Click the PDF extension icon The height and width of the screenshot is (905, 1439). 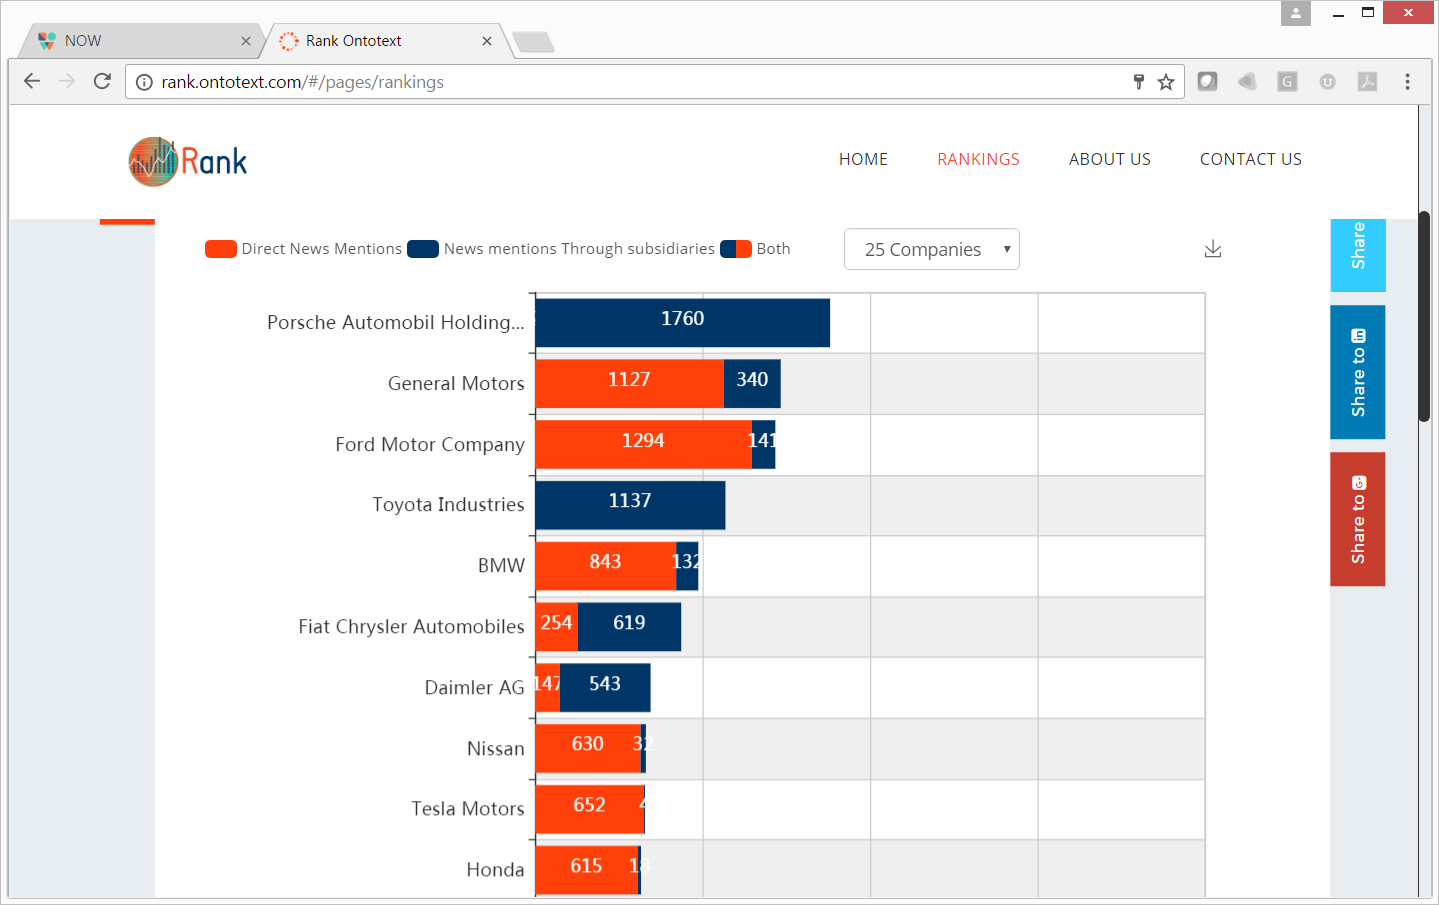tap(1367, 82)
